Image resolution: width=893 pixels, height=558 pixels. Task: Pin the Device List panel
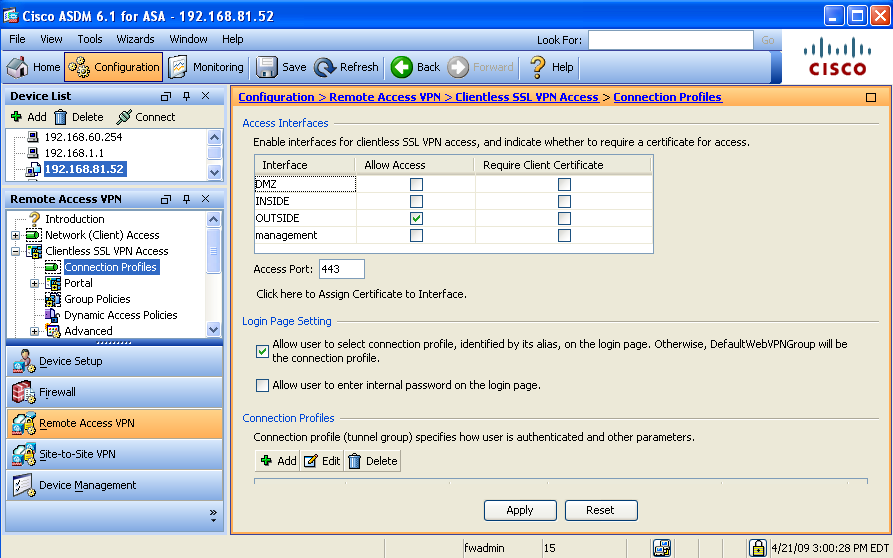(x=186, y=96)
